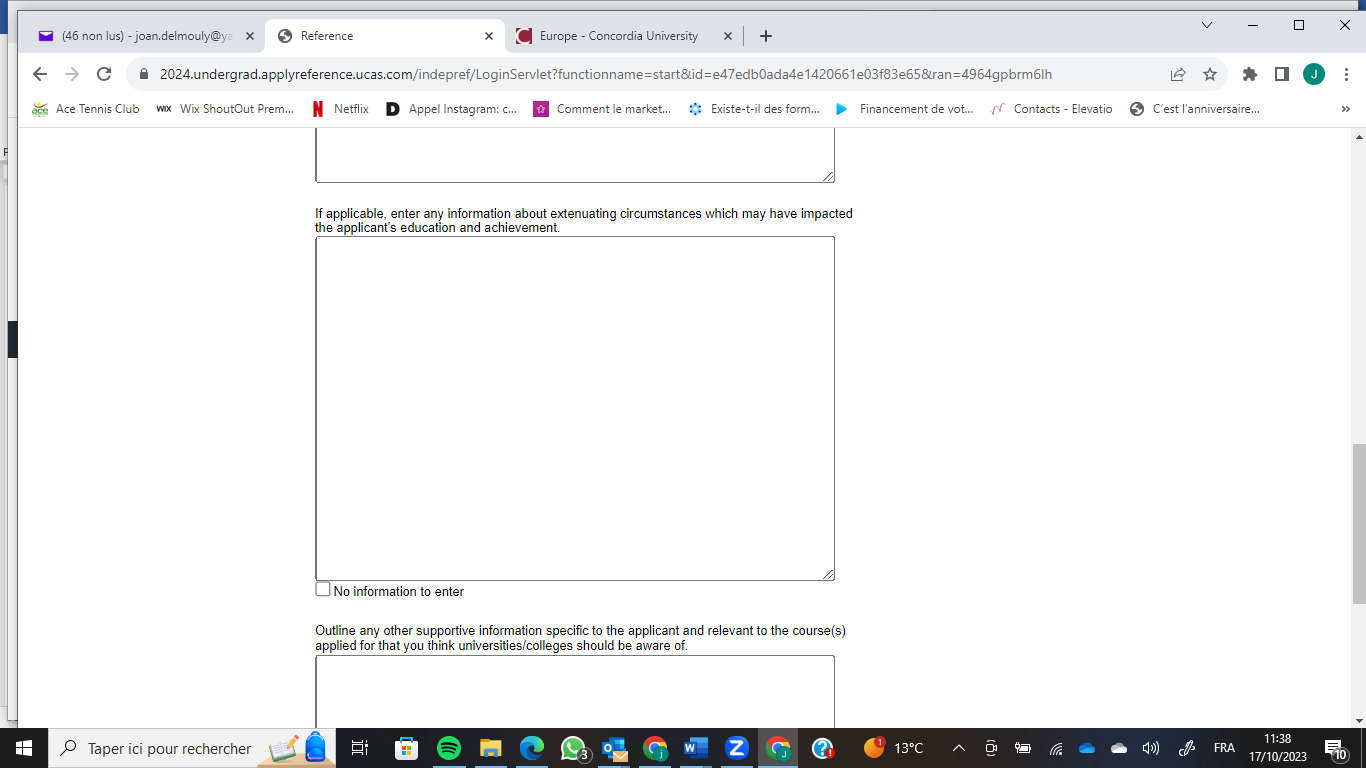
Task: Open Microsoft Word from the taskbar
Action: point(696,748)
